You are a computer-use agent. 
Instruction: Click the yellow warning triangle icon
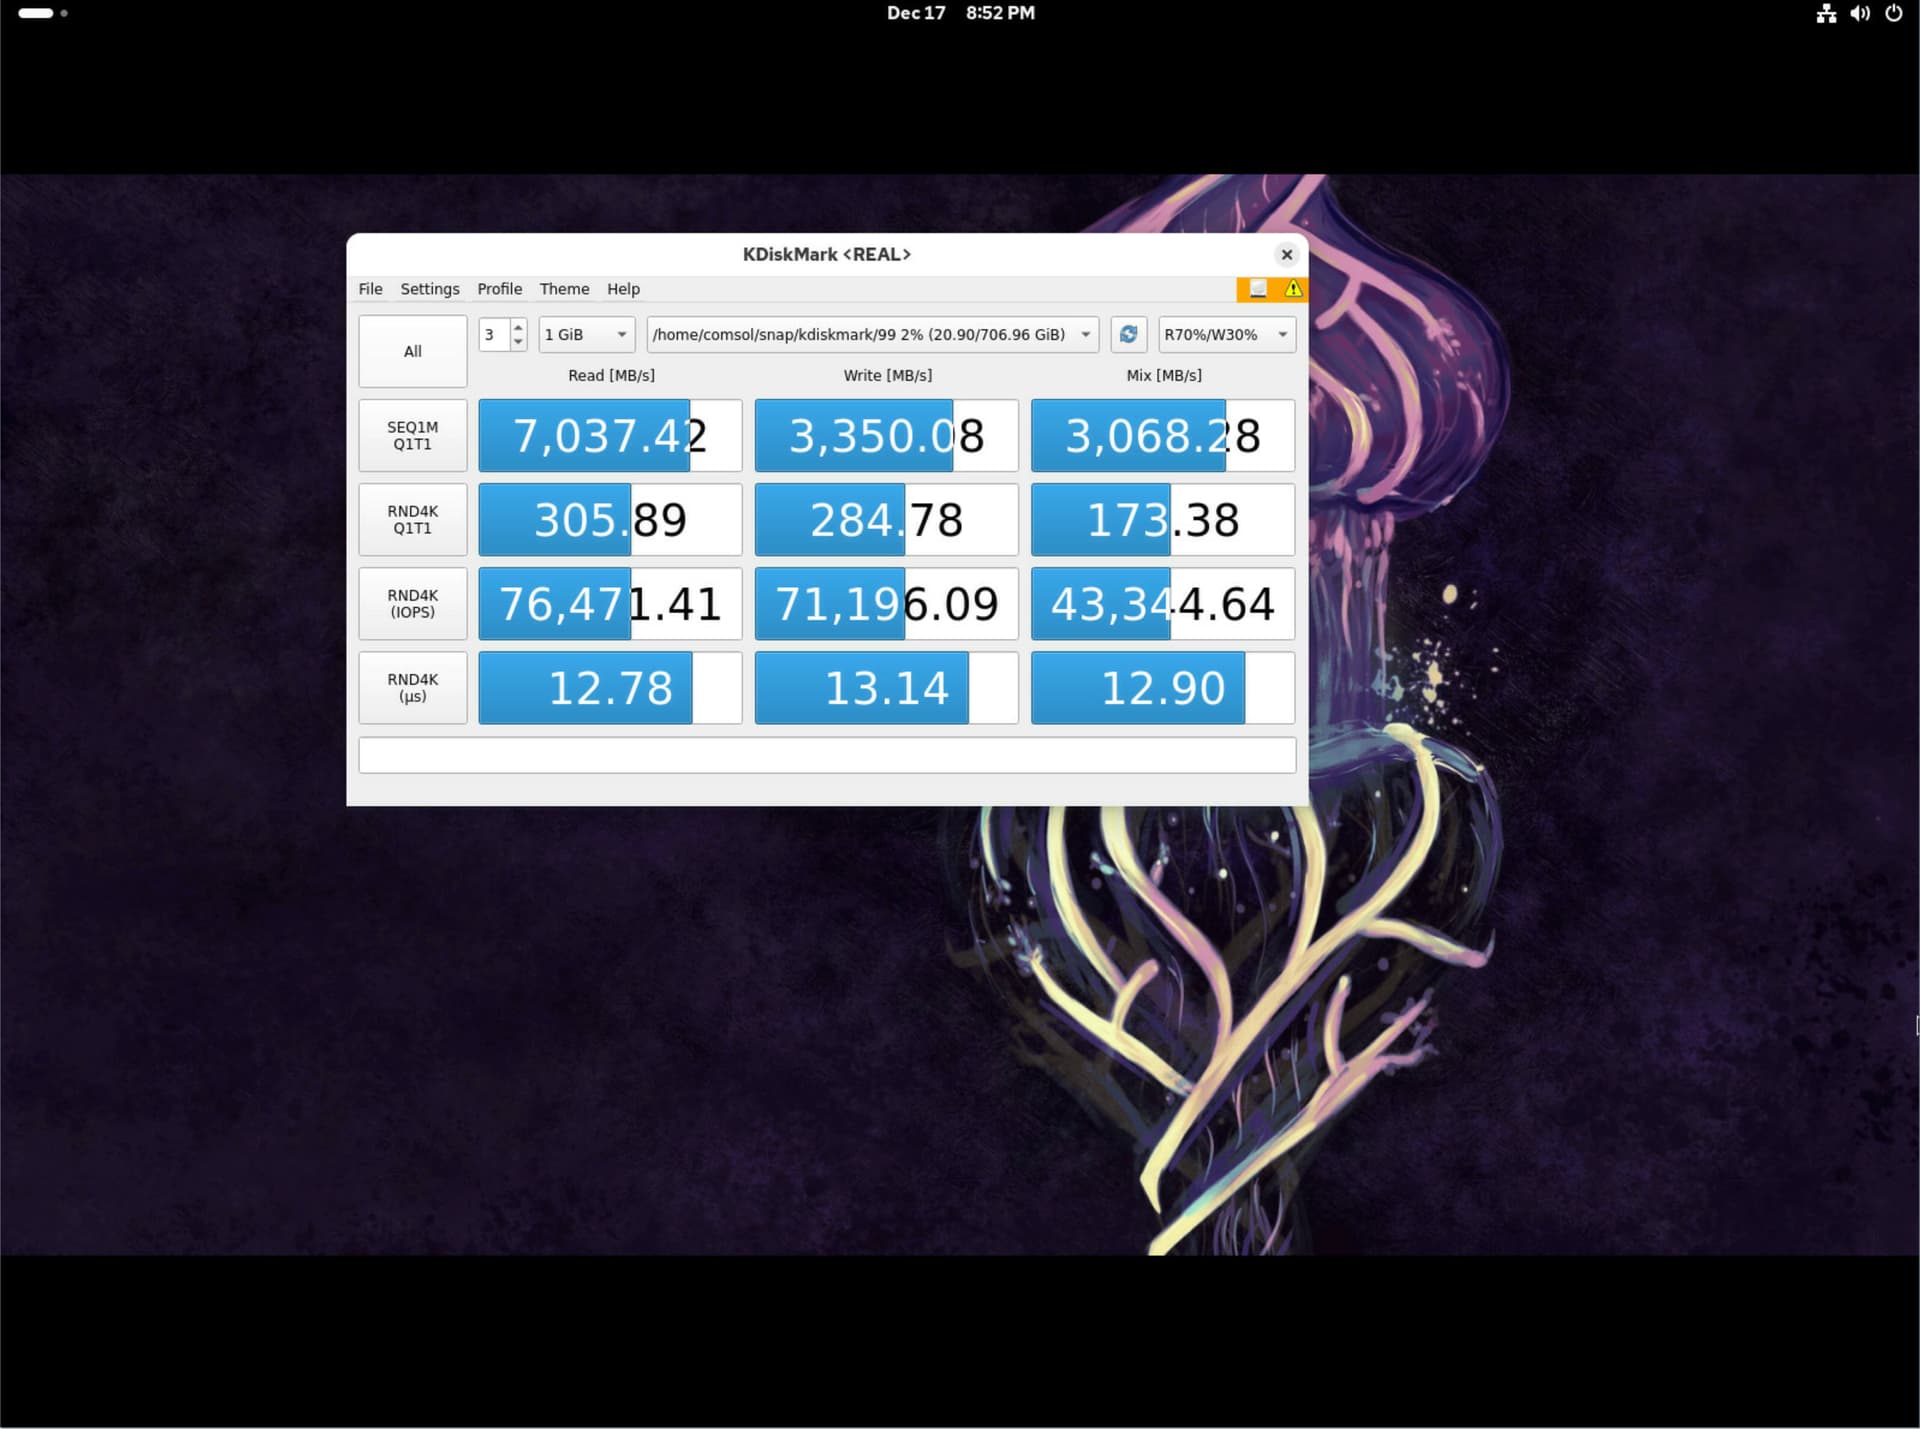1293,289
